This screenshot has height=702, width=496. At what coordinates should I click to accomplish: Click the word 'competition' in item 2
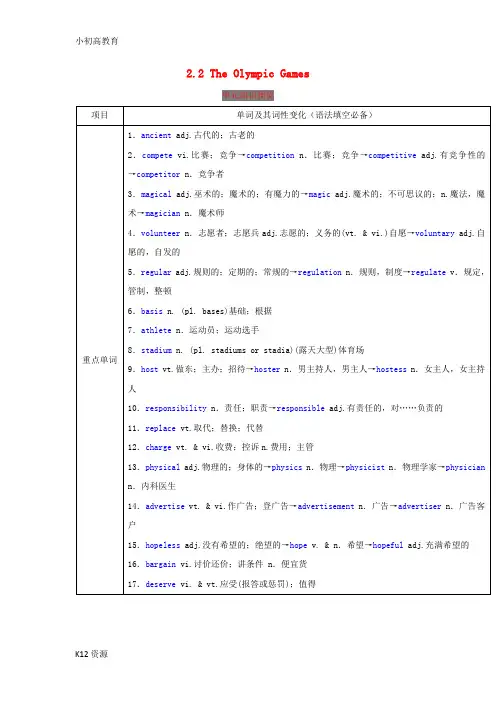pyautogui.click(x=270, y=155)
